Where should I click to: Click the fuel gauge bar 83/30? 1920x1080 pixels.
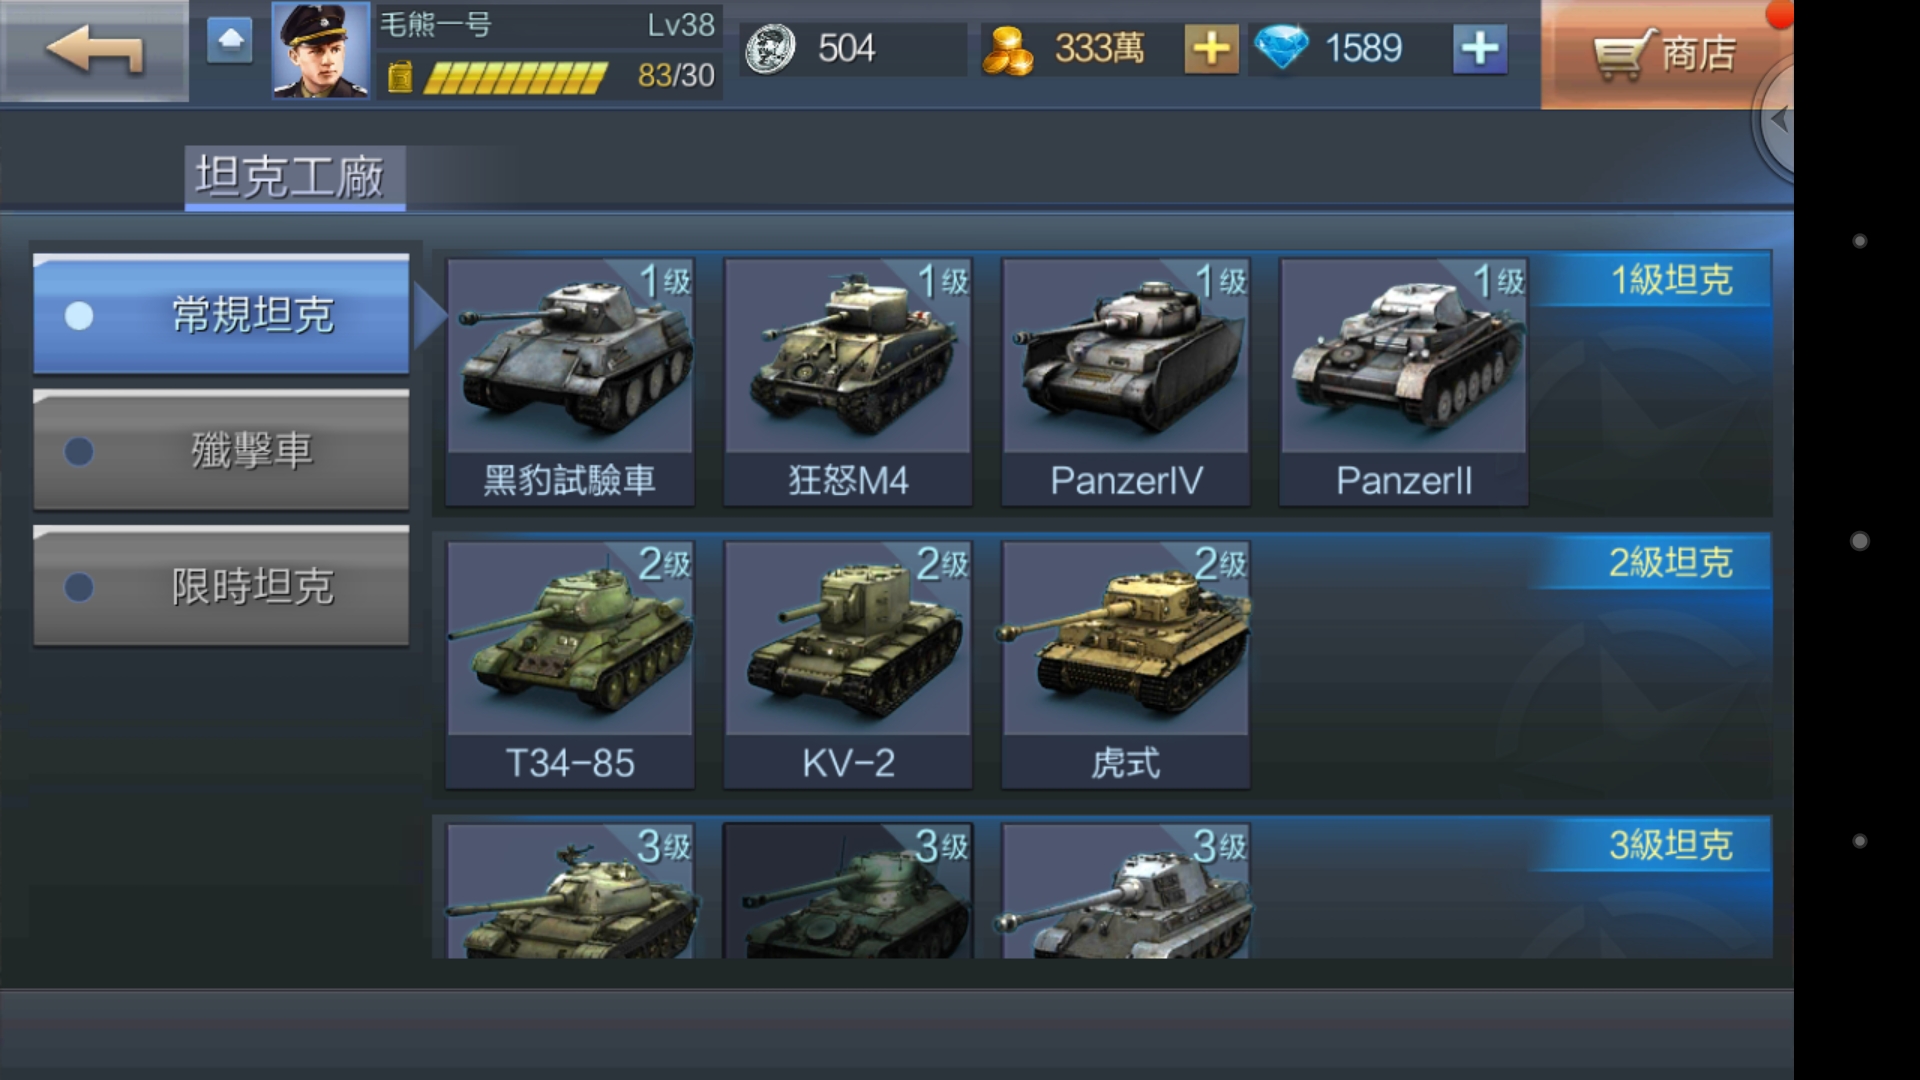[x=515, y=76]
